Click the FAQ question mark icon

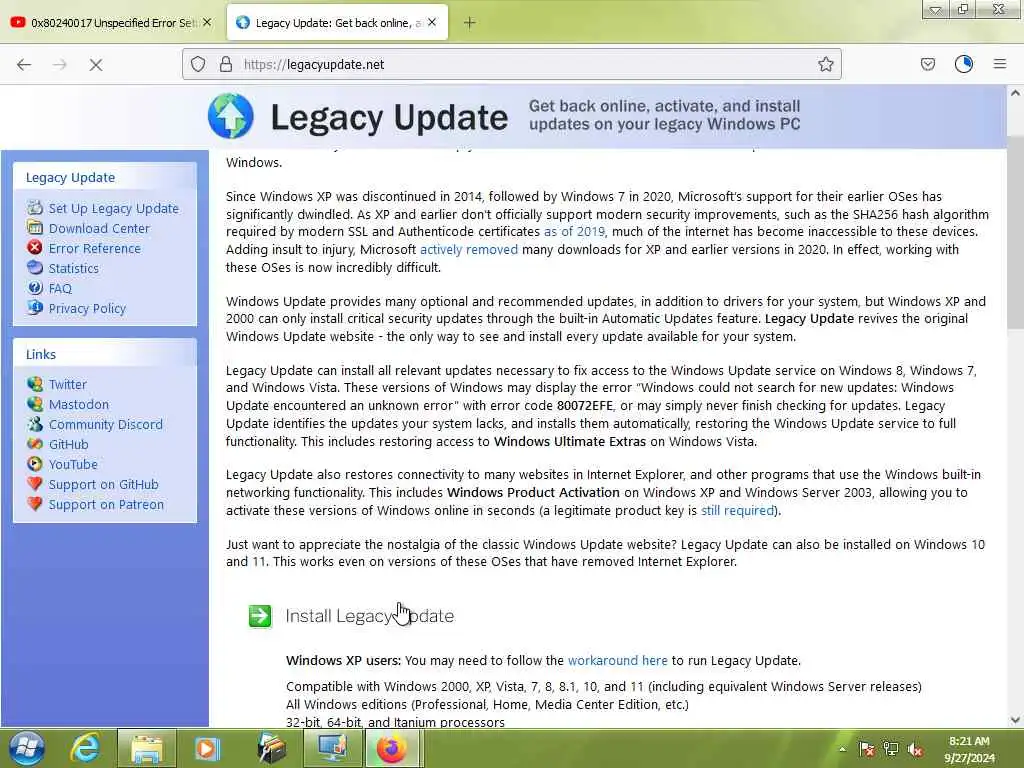35,288
